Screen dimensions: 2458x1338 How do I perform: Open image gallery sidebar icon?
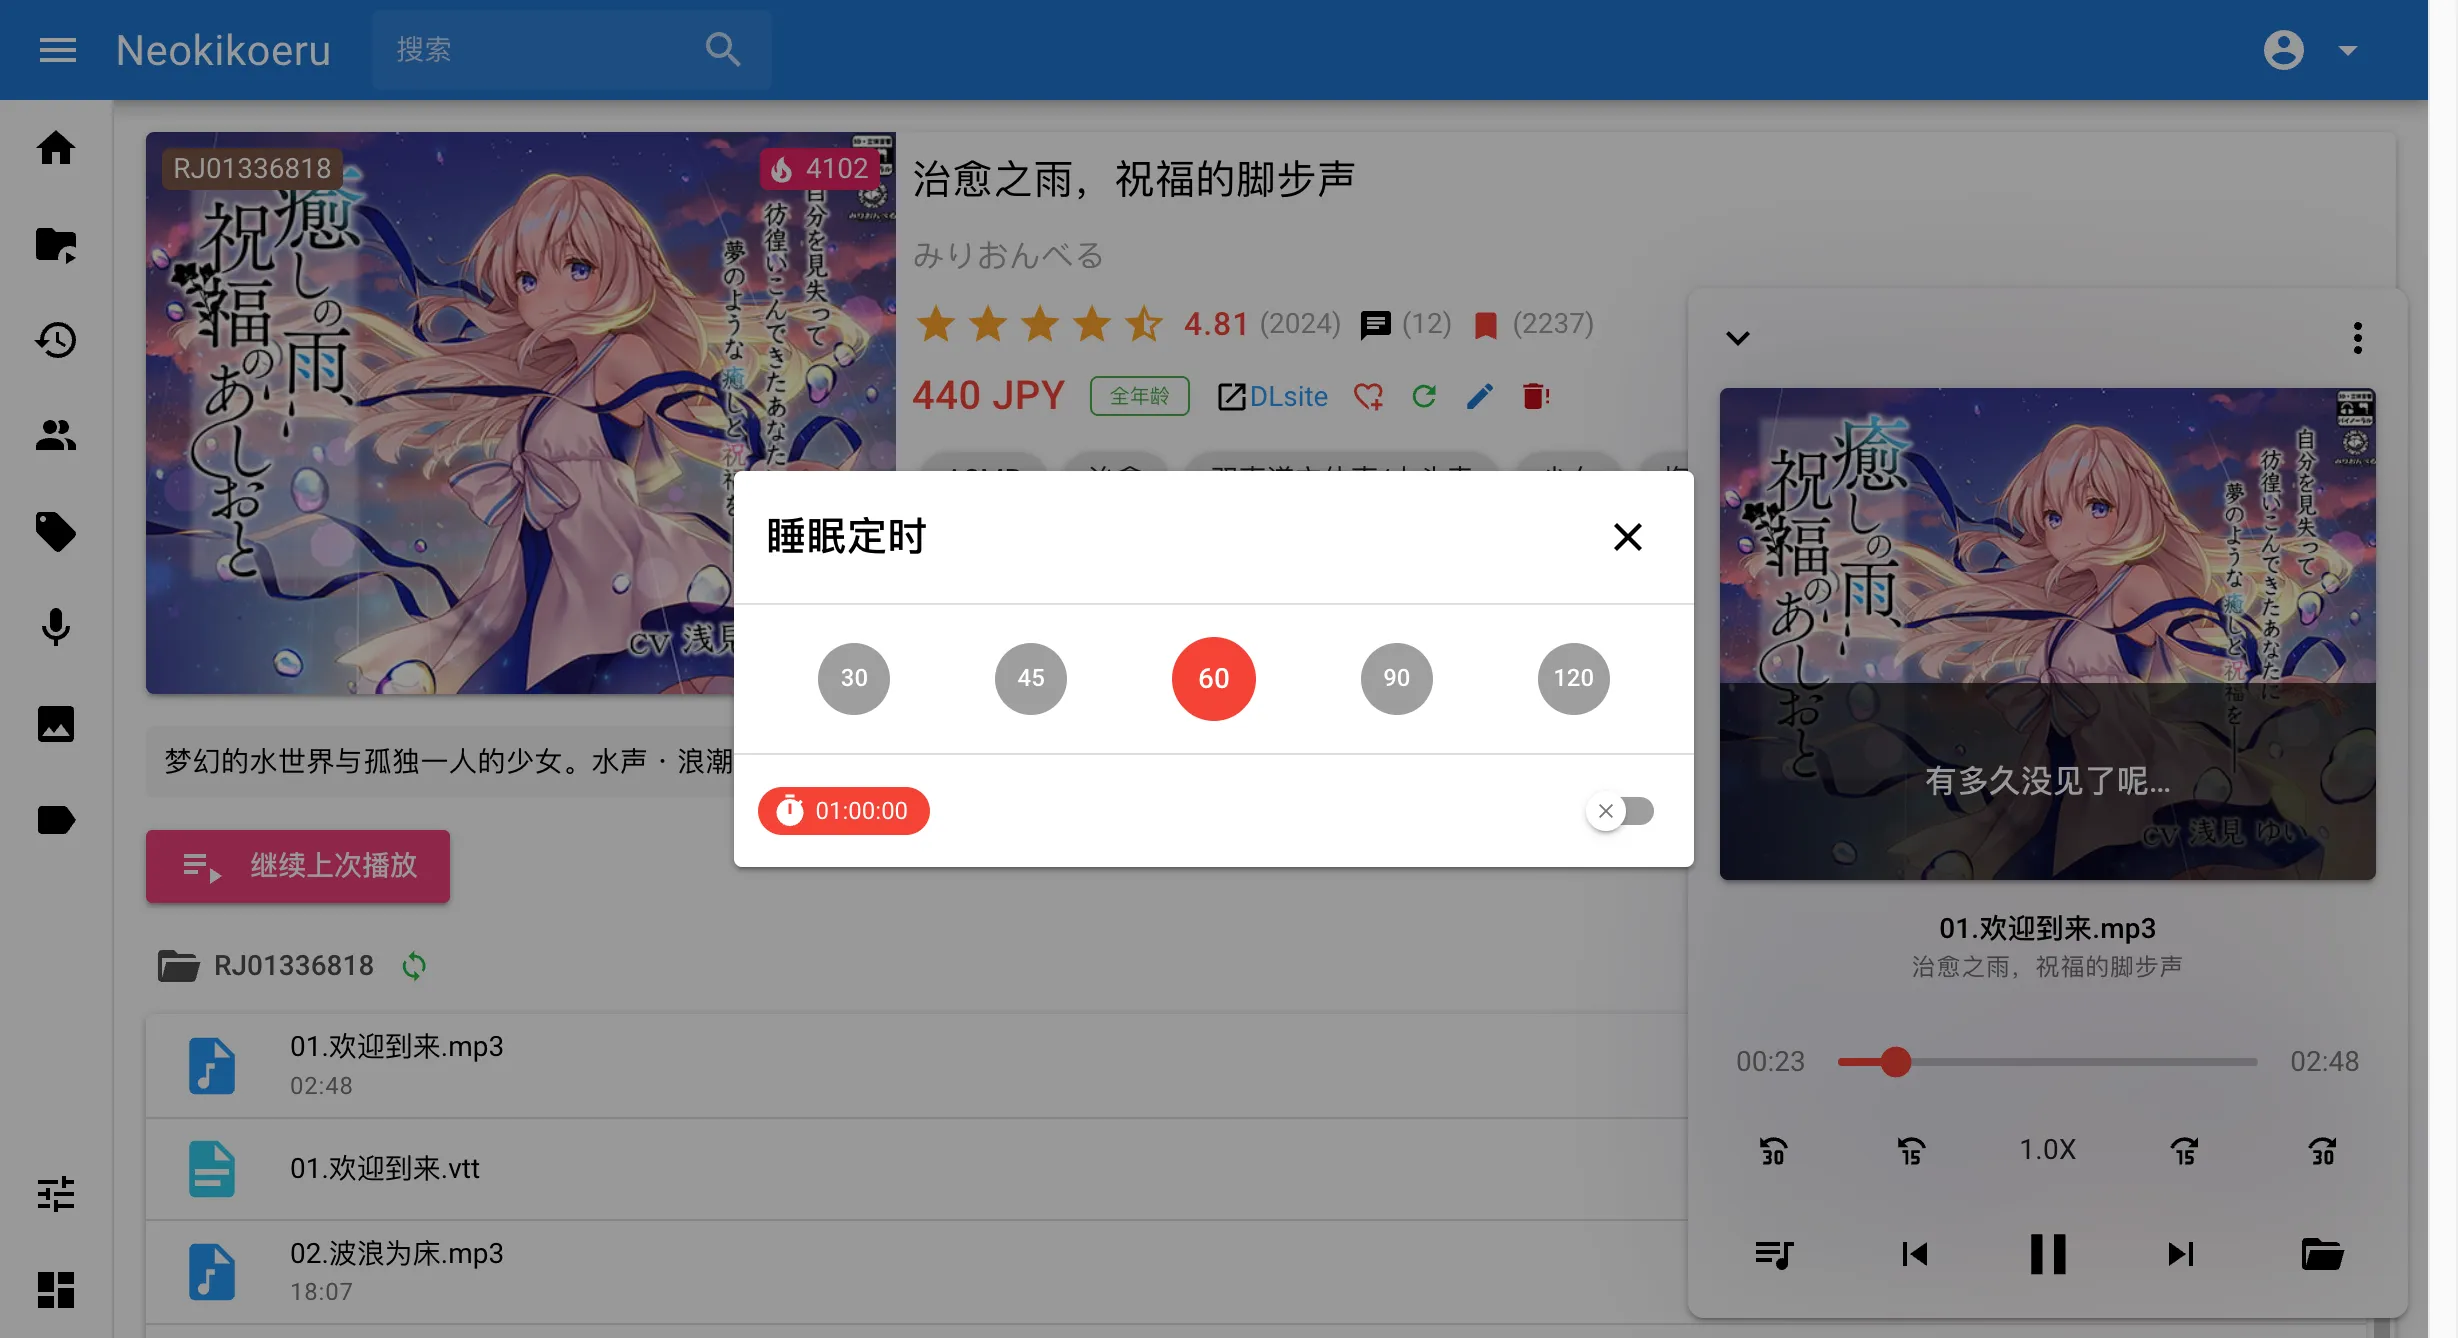(x=56, y=724)
